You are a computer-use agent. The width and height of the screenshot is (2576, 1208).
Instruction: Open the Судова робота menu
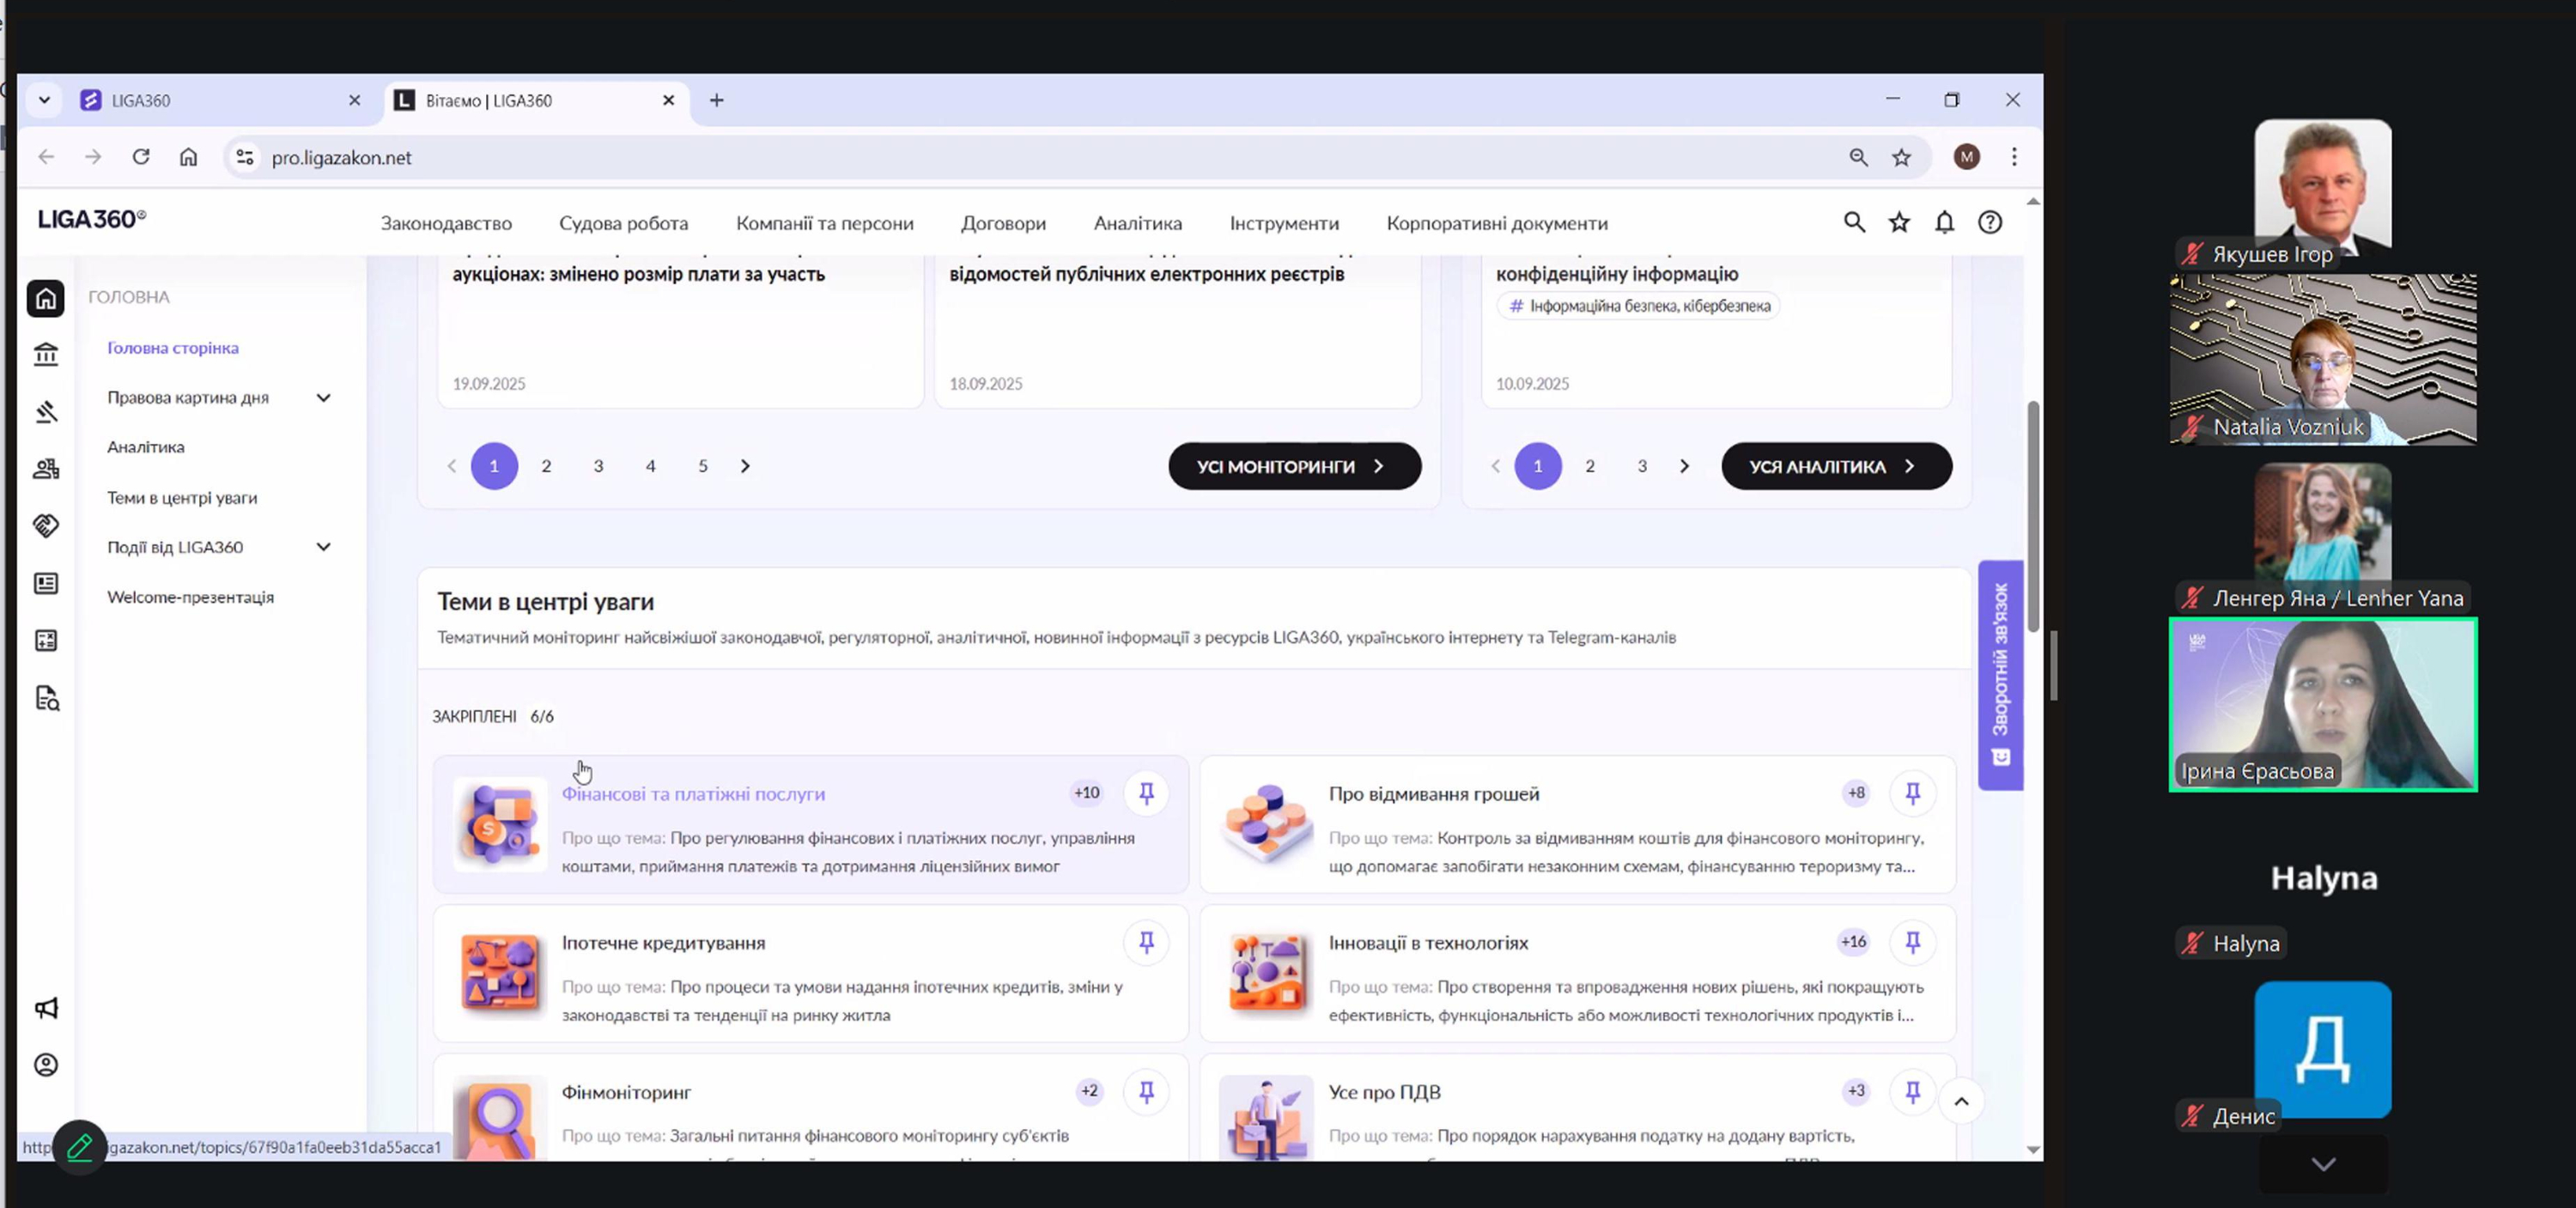click(623, 224)
